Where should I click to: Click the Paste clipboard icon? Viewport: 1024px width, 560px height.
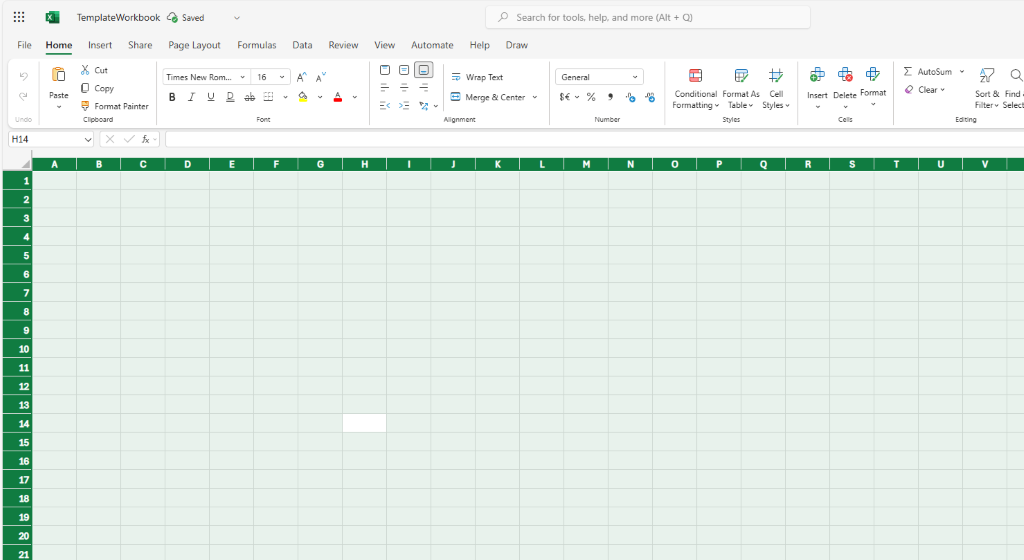[58, 75]
